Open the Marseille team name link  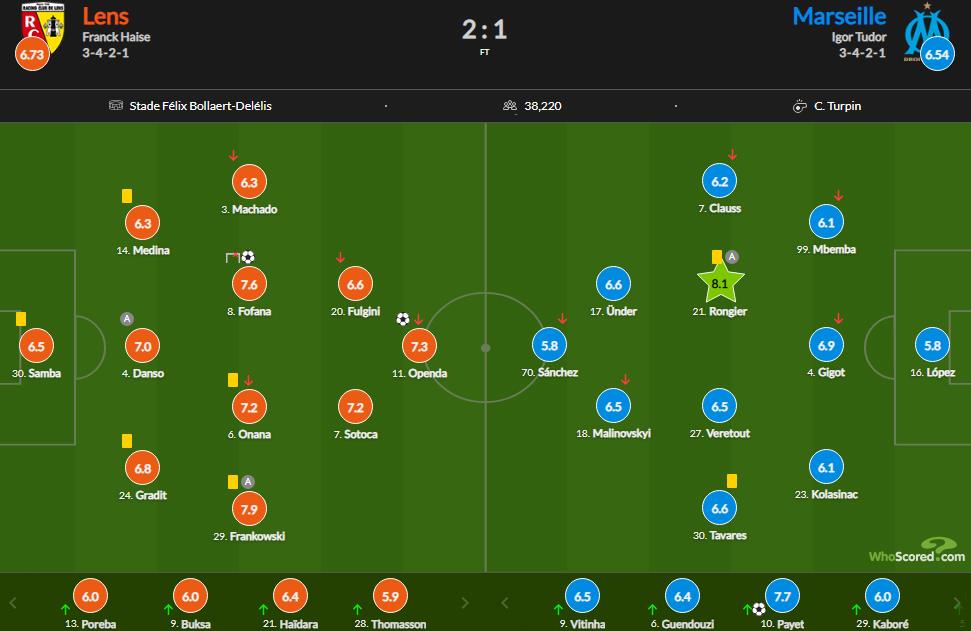point(838,17)
